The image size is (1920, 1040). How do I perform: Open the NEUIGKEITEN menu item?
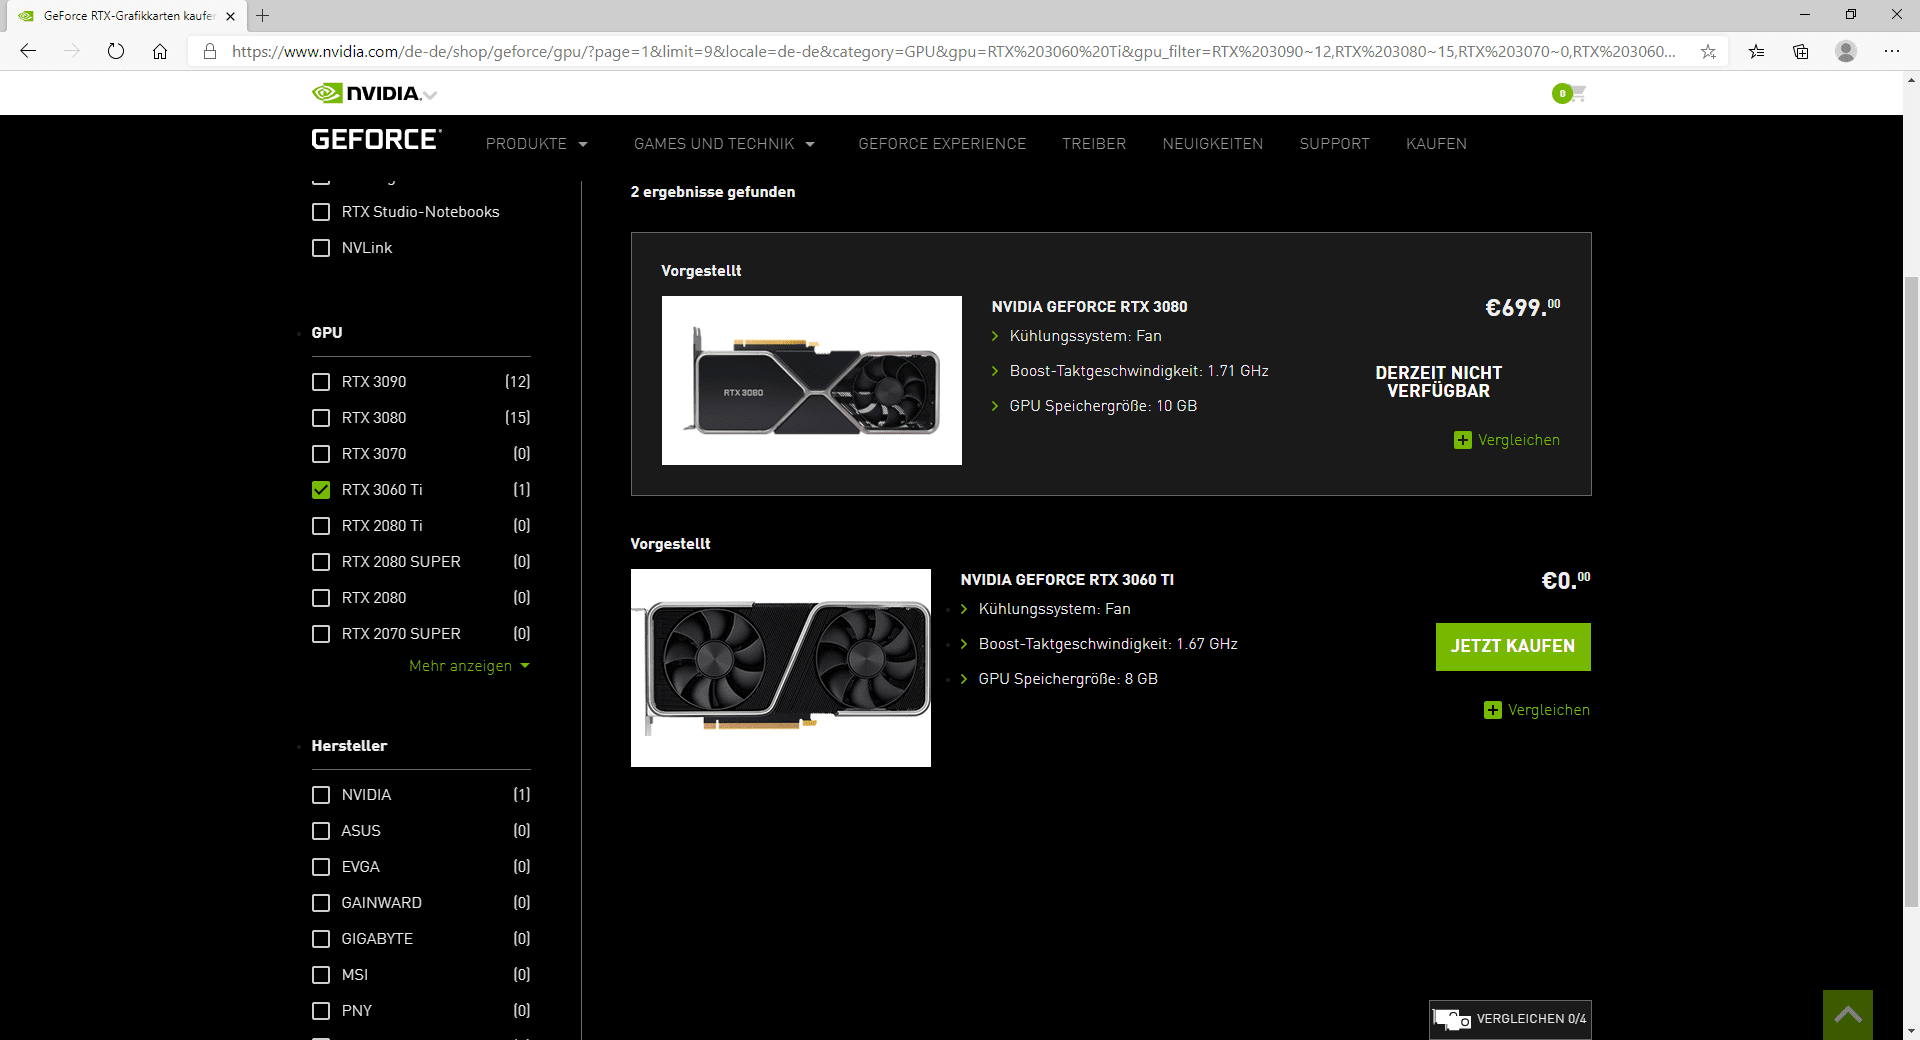(1213, 144)
